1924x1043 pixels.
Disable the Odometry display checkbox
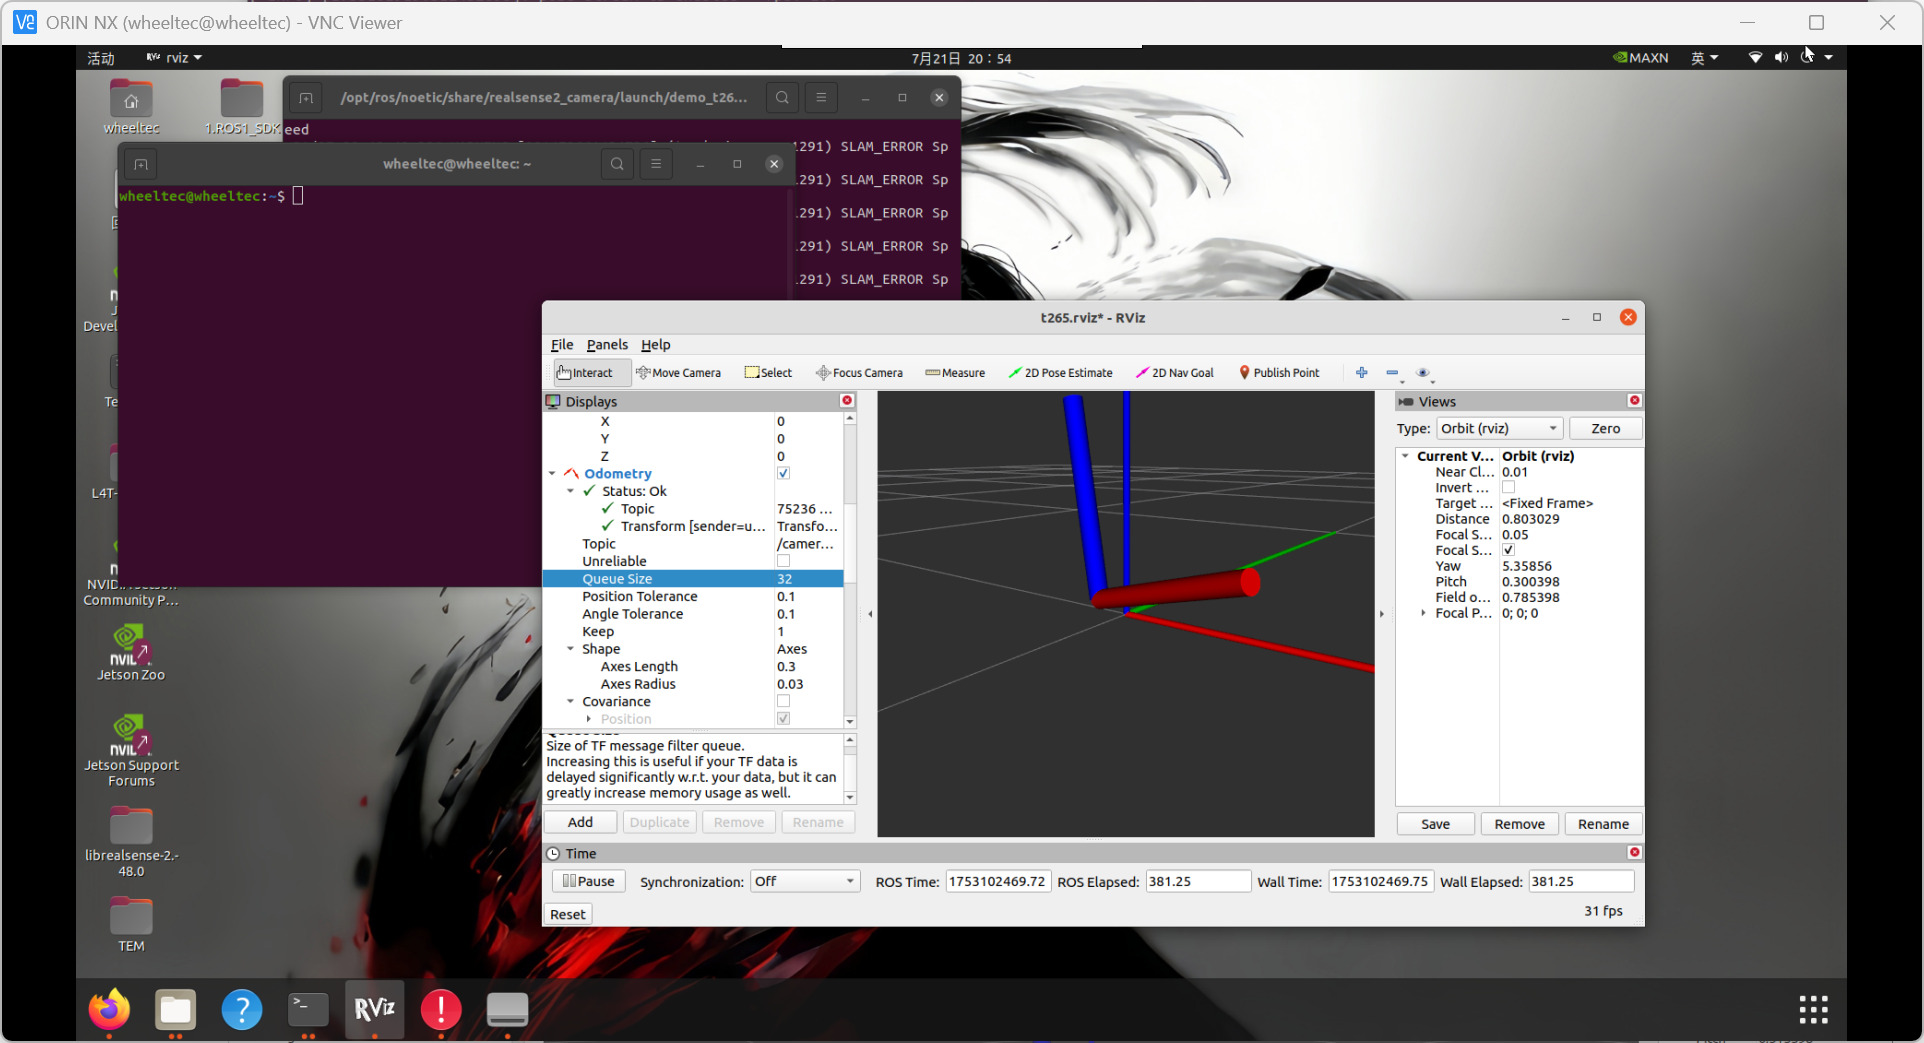coord(783,473)
